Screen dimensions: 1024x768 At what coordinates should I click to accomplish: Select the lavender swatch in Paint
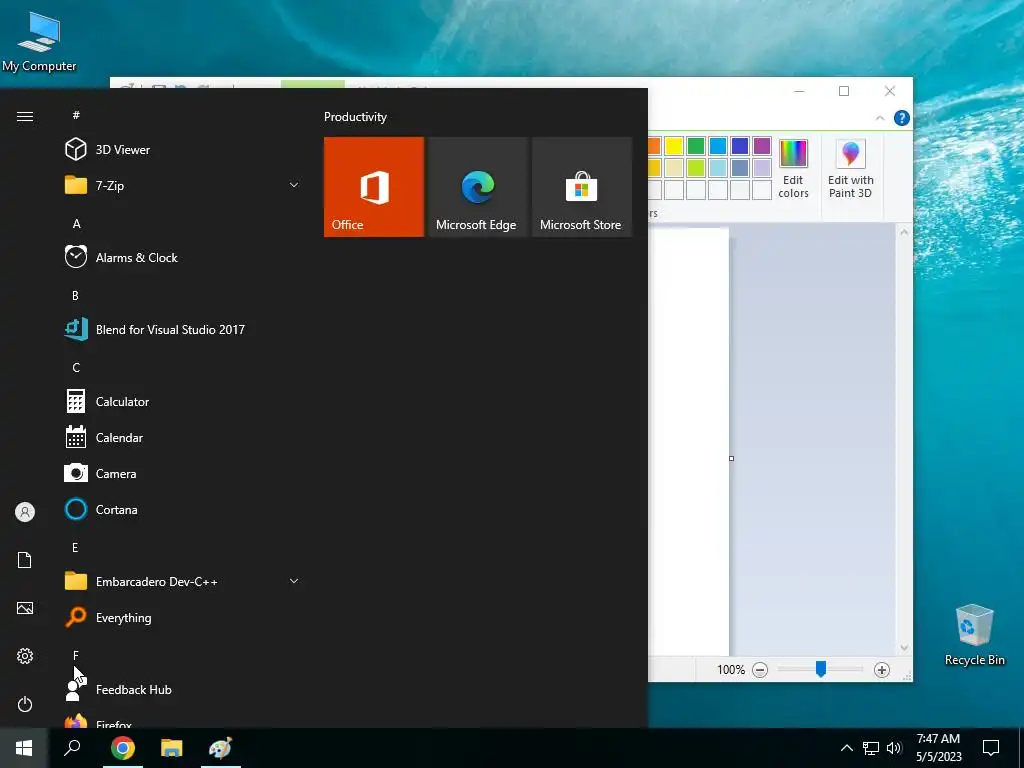click(761, 168)
